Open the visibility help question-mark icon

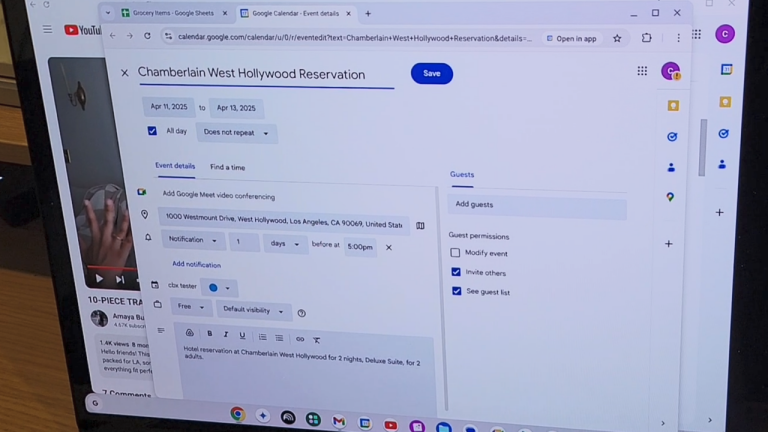coord(302,313)
